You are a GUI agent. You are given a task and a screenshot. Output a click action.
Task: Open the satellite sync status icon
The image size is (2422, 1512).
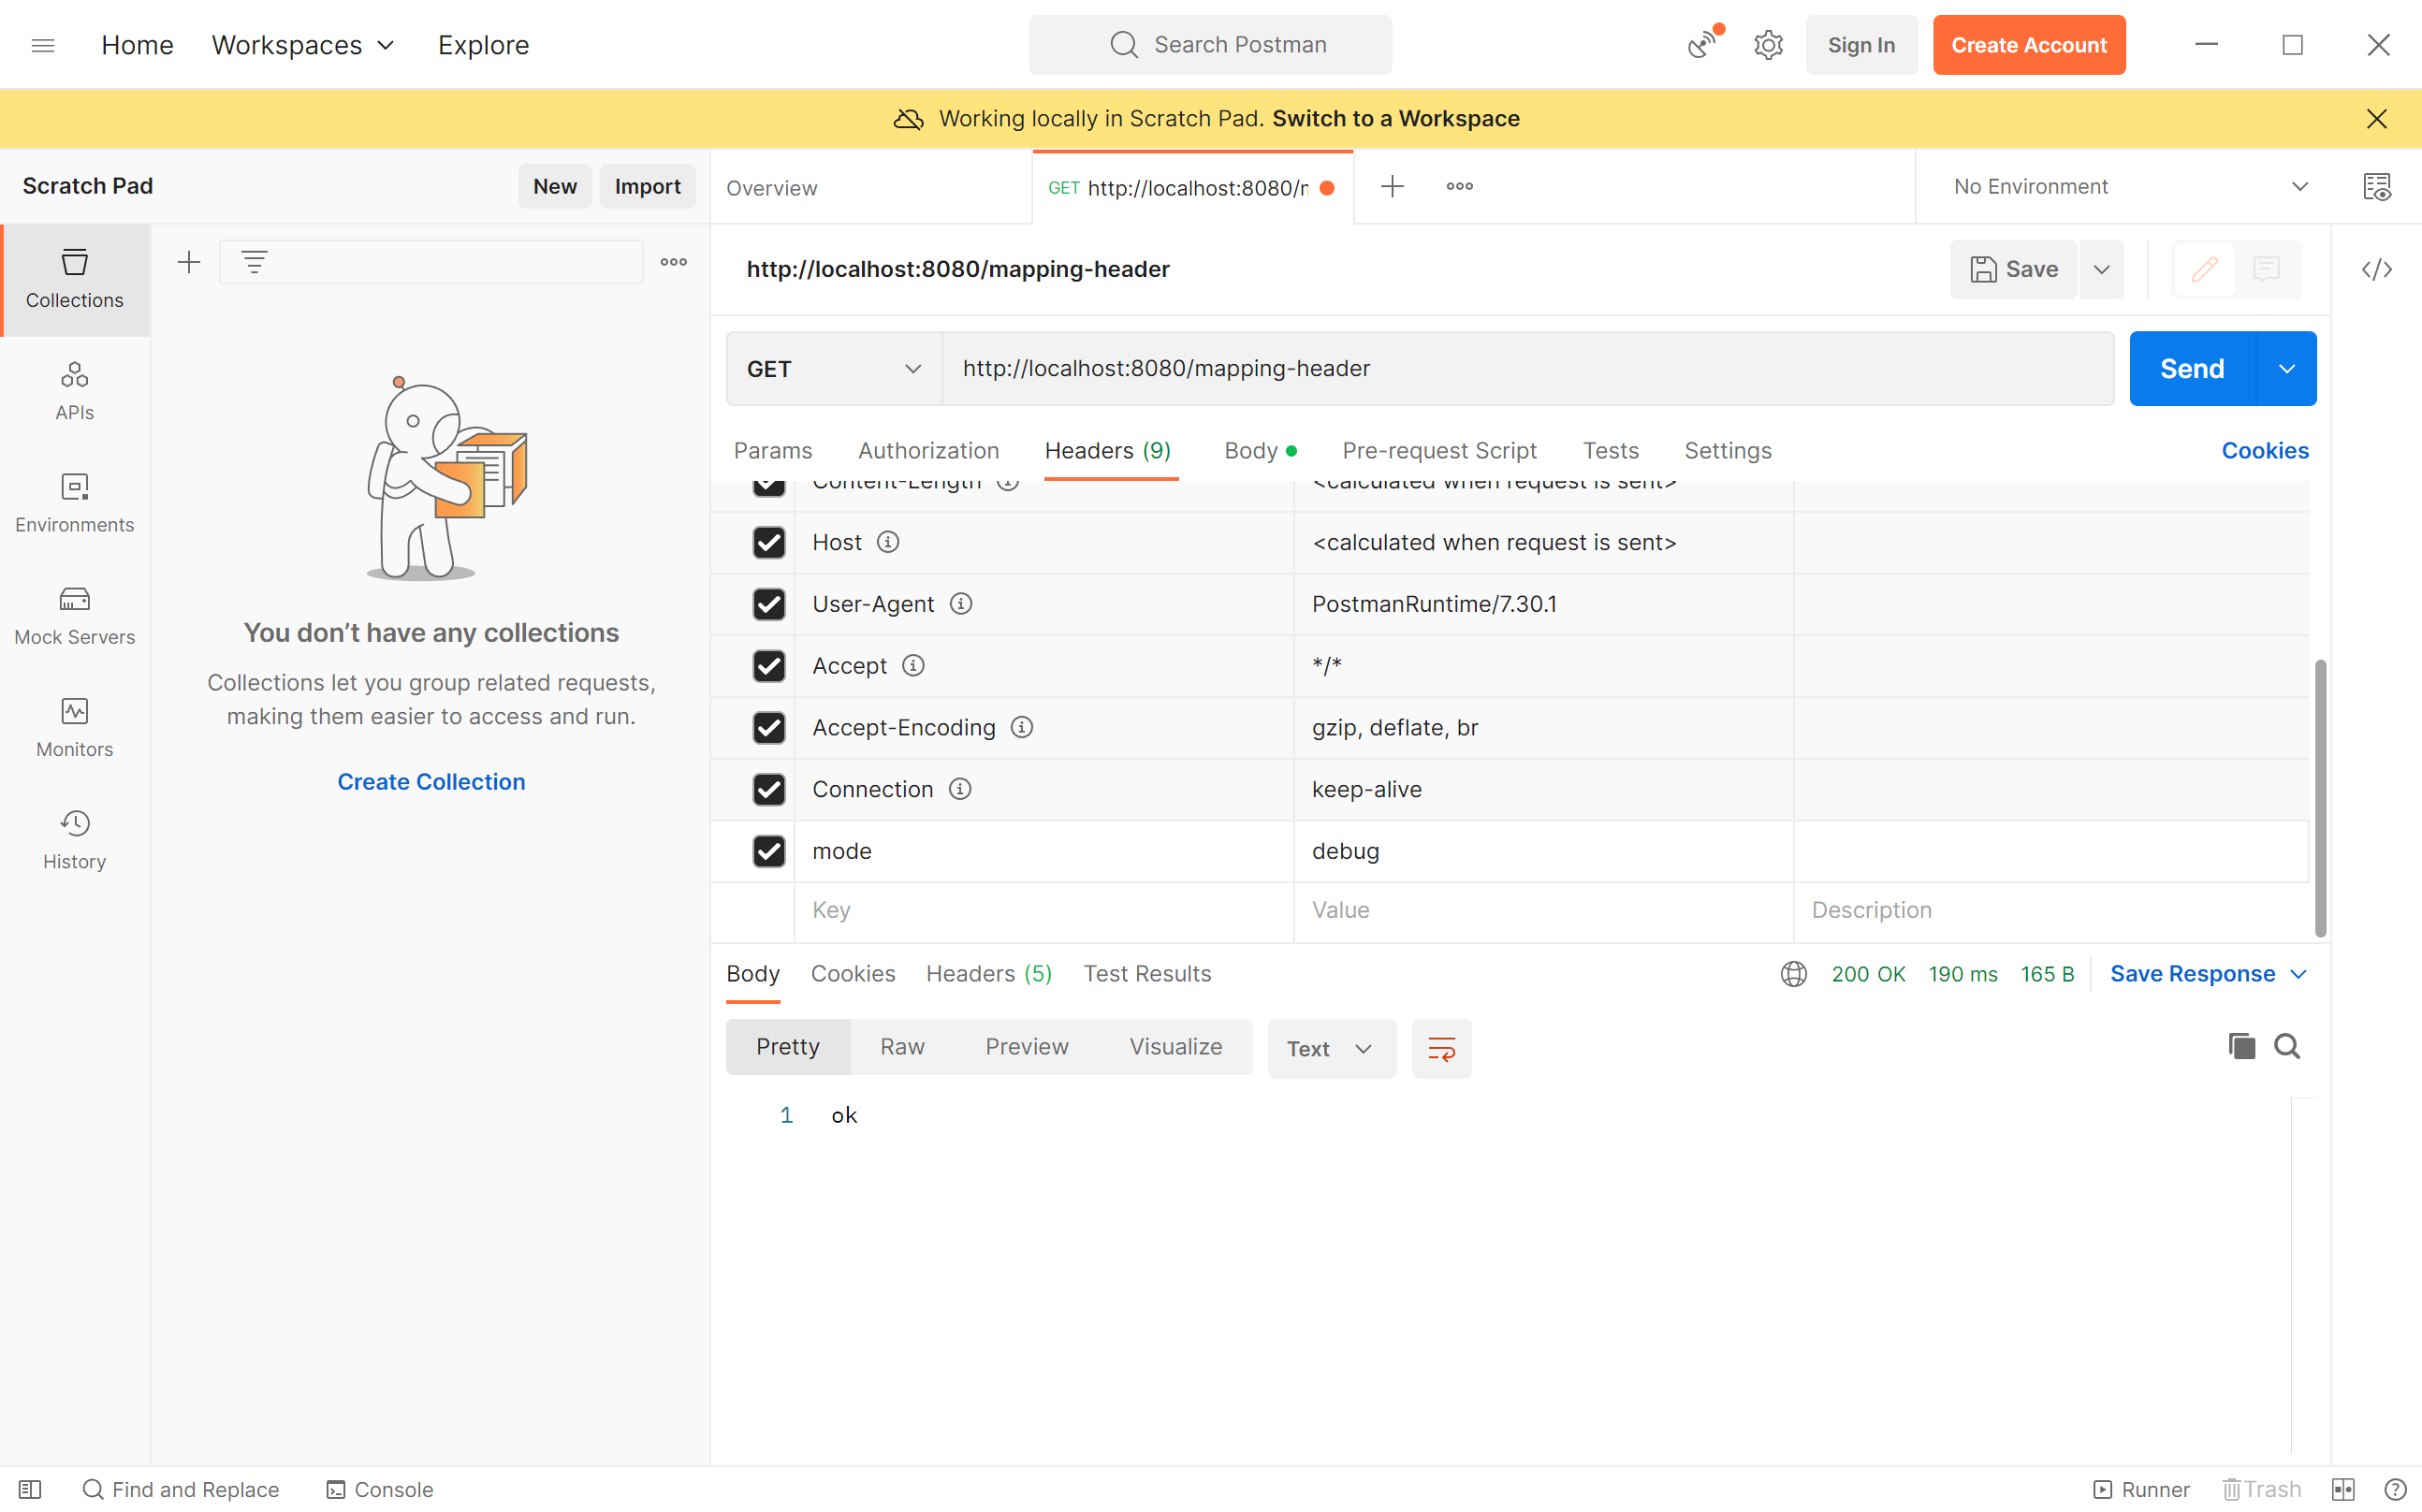(x=1704, y=44)
